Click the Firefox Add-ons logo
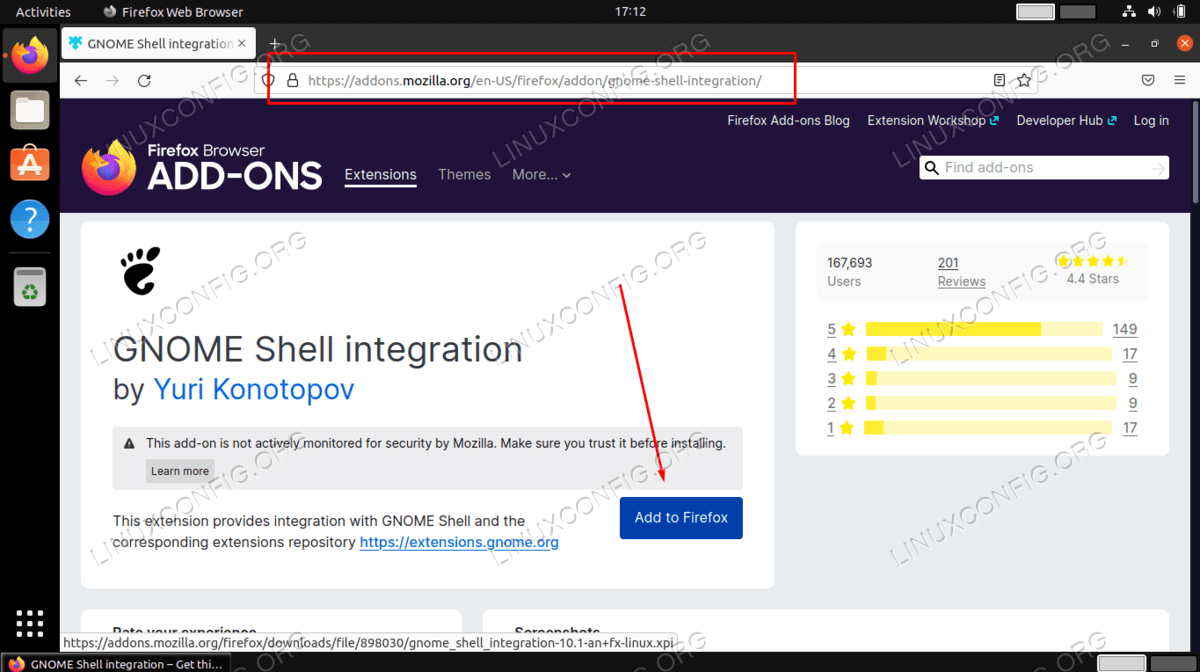Screen dimensions: 1200x672 (202, 167)
